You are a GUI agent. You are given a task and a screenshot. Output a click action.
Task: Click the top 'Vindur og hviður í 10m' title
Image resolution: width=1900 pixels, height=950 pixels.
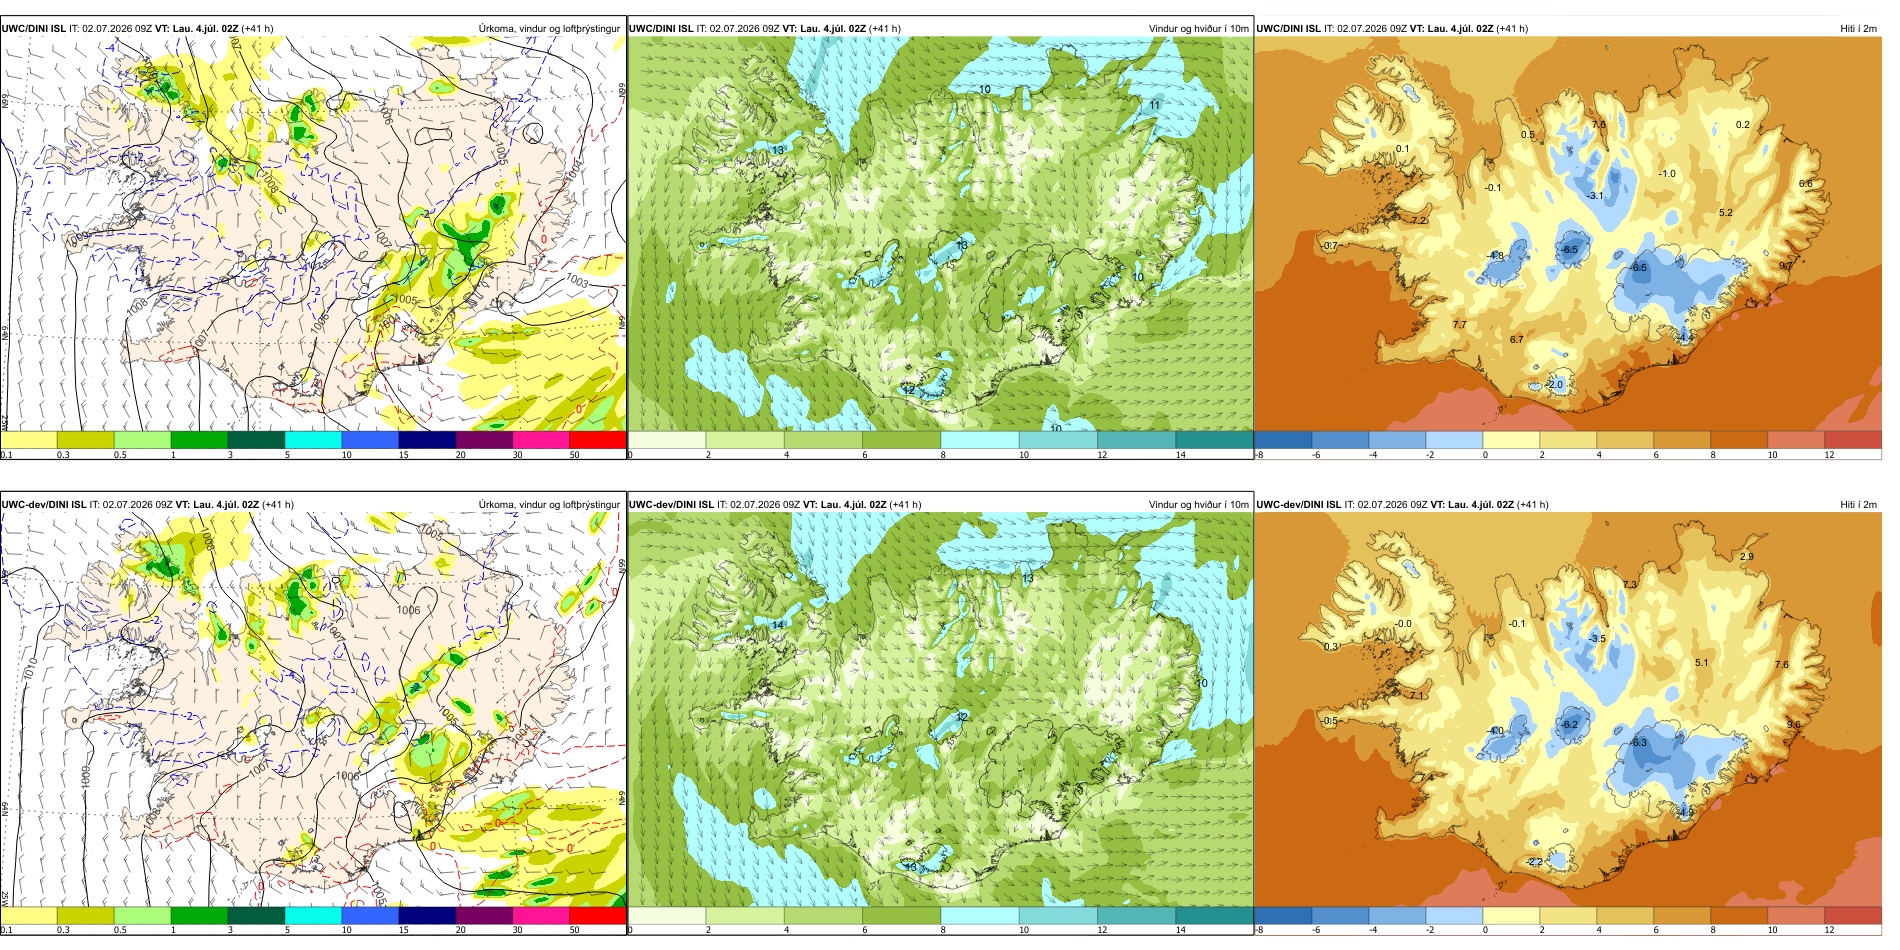[1199, 29]
